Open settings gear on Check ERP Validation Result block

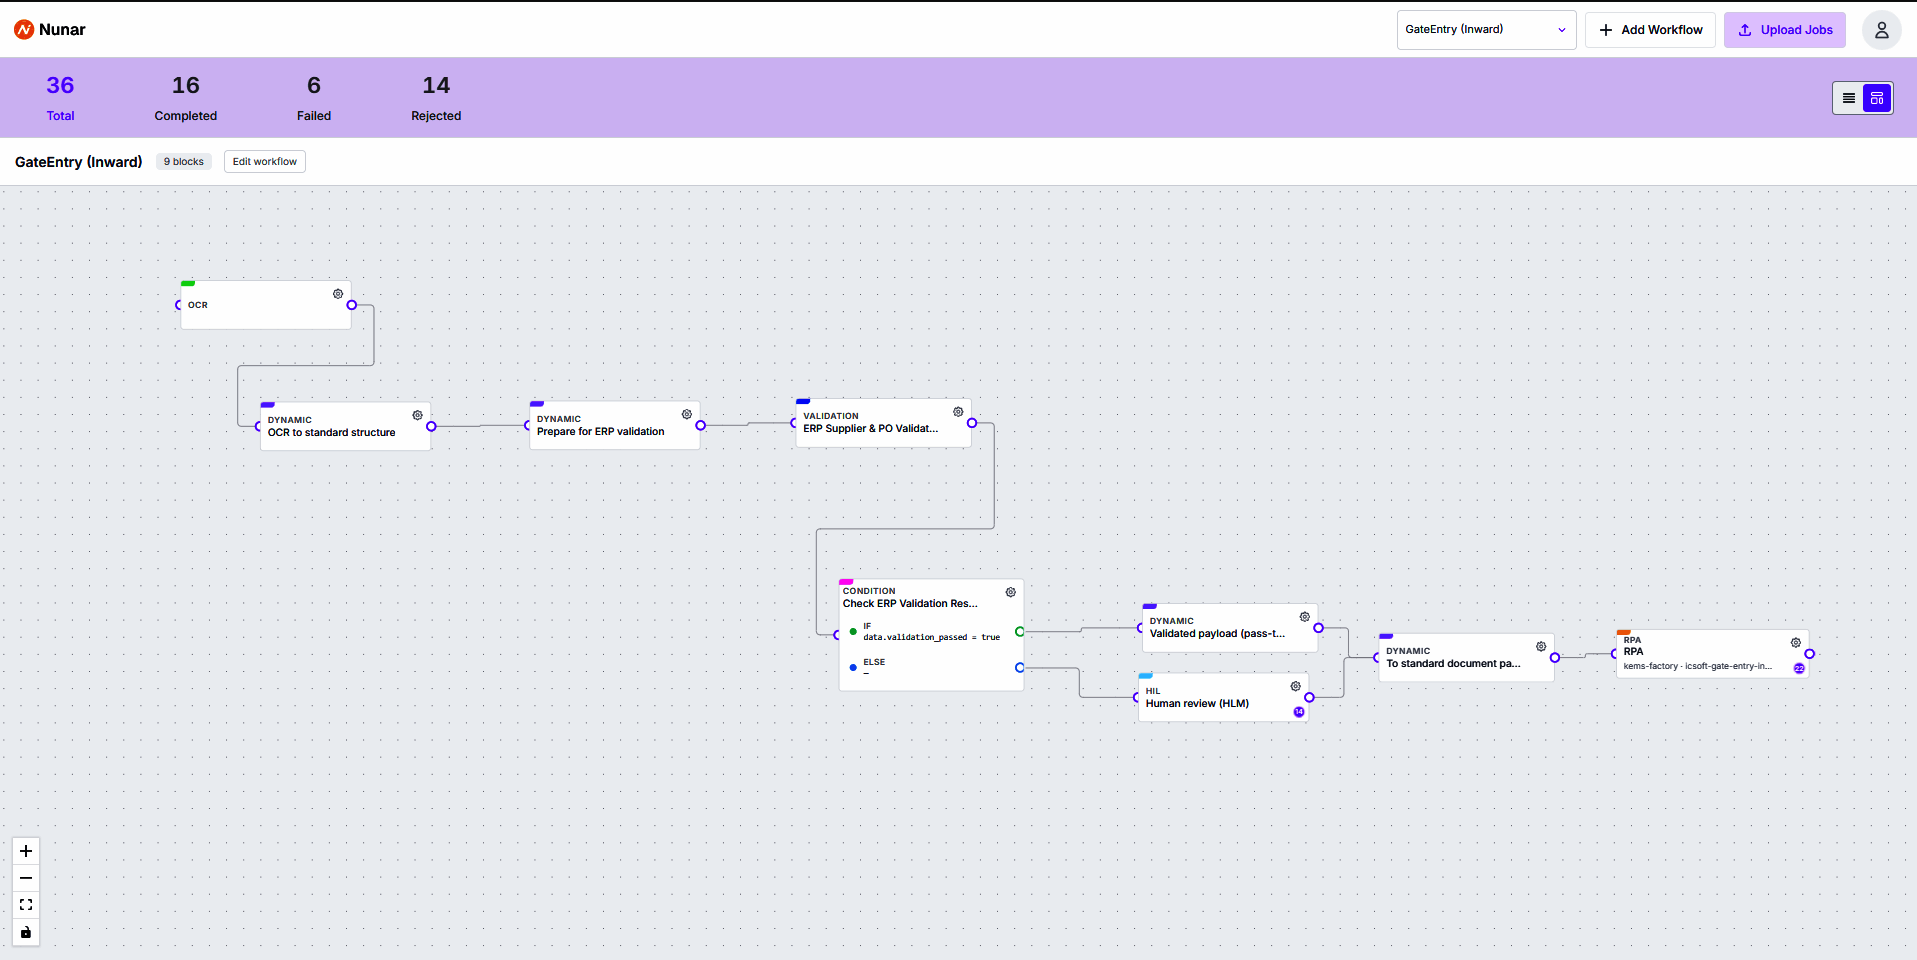(1010, 592)
